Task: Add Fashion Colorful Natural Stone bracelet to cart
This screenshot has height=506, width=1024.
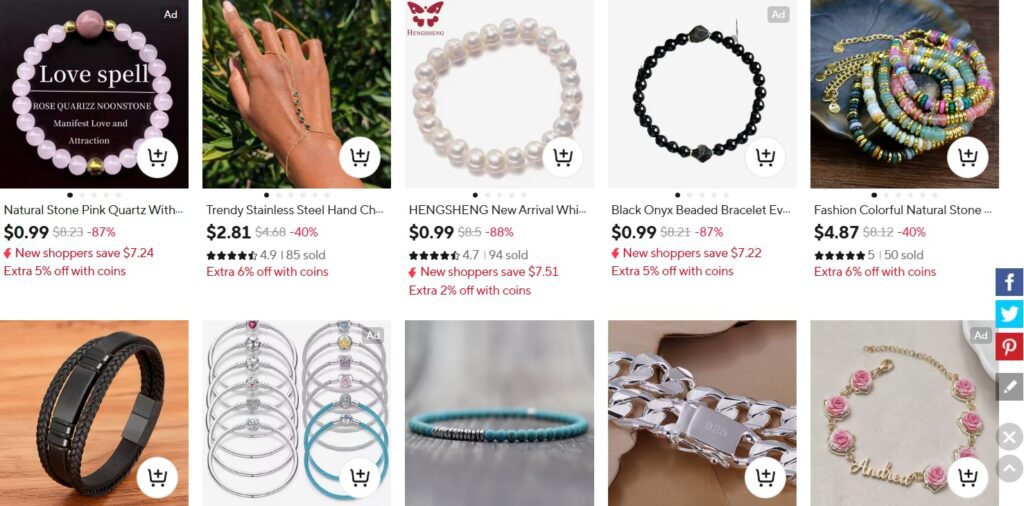Action: [967, 157]
